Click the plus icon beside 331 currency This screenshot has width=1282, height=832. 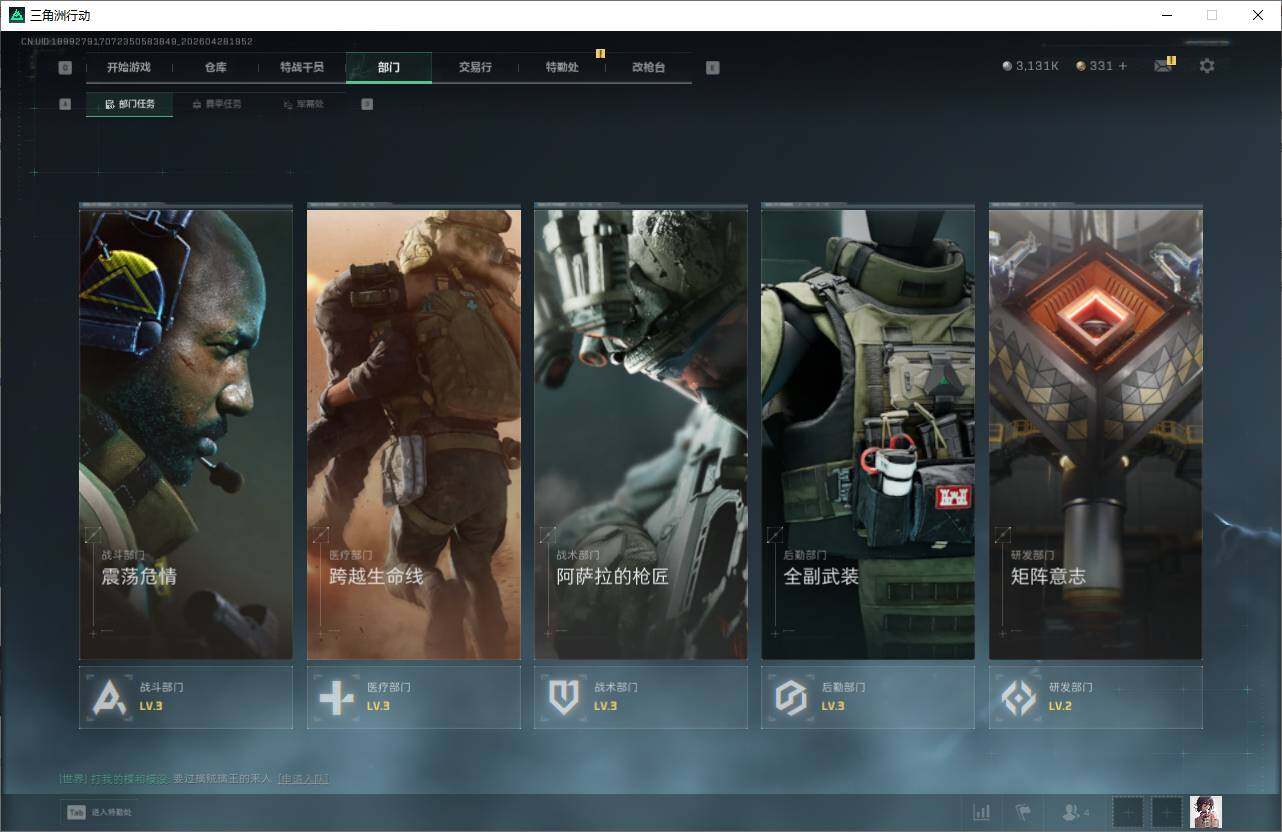pyautogui.click(x=1122, y=66)
